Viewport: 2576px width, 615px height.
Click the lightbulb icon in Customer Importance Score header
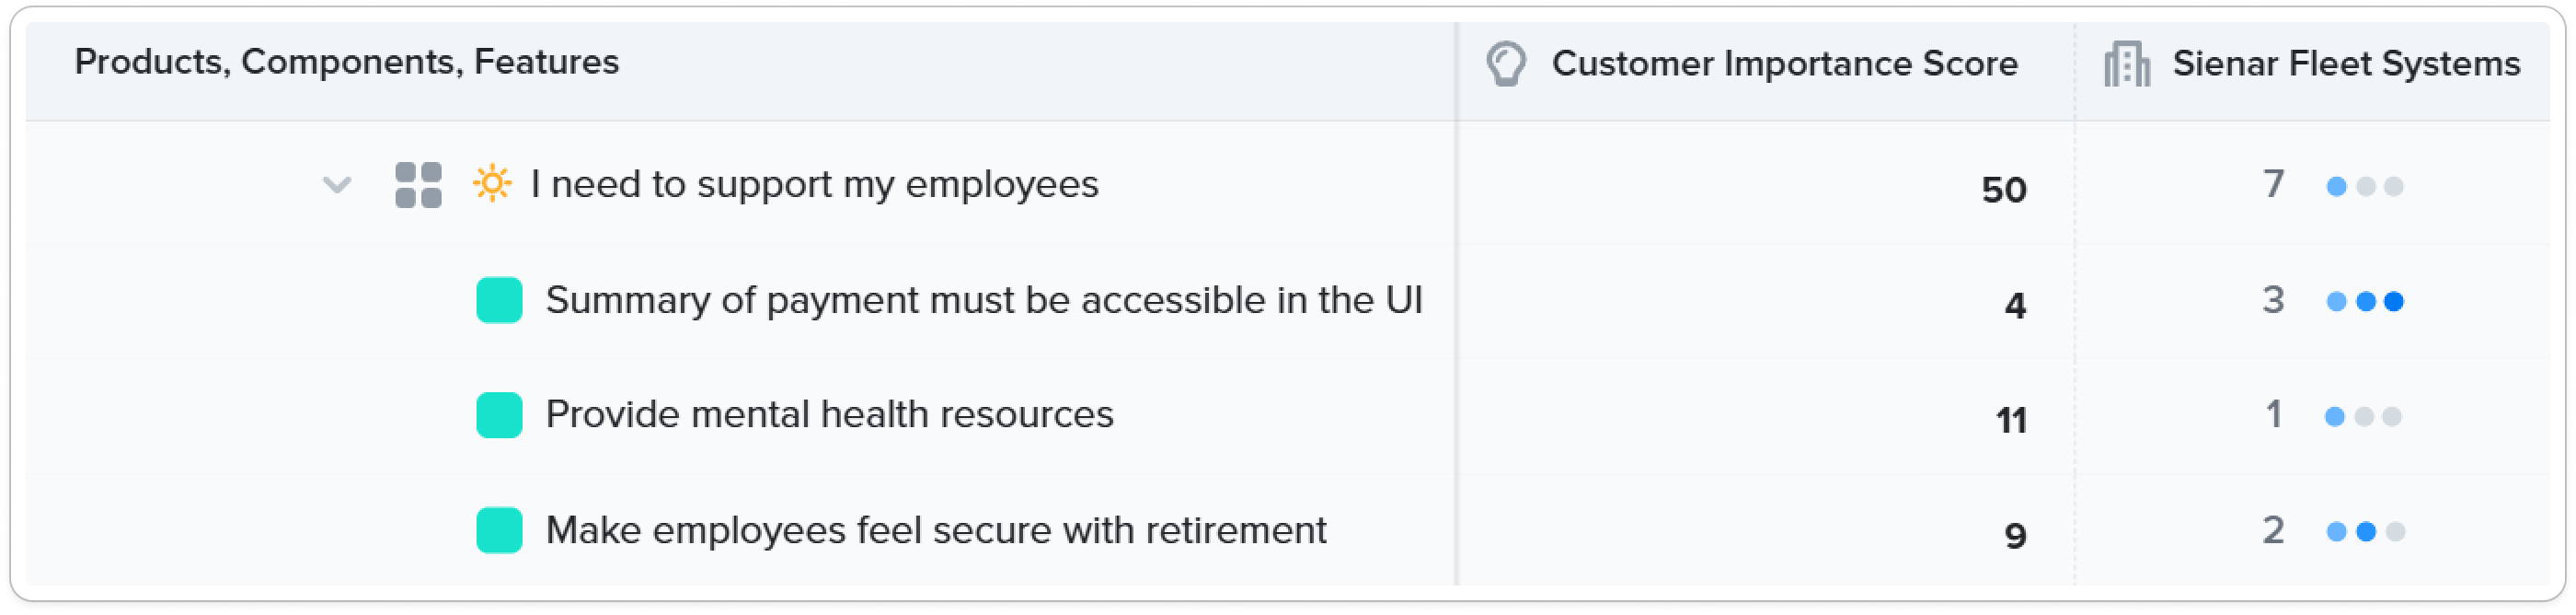point(1506,64)
